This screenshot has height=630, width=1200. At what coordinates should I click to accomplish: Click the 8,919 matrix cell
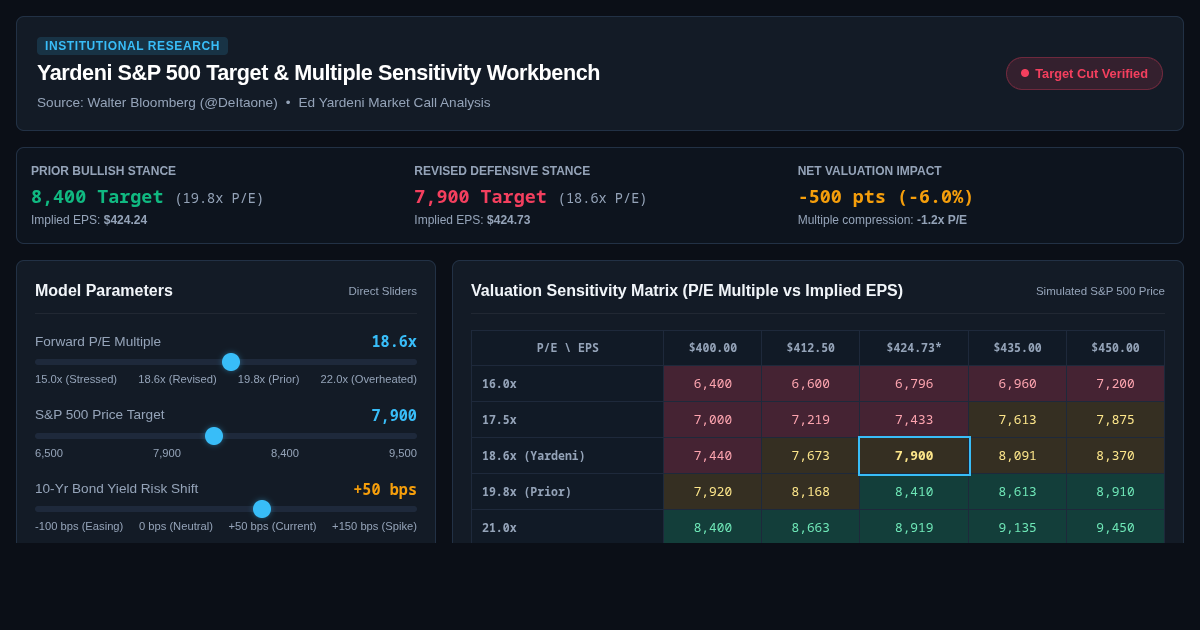click(x=914, y=527)
